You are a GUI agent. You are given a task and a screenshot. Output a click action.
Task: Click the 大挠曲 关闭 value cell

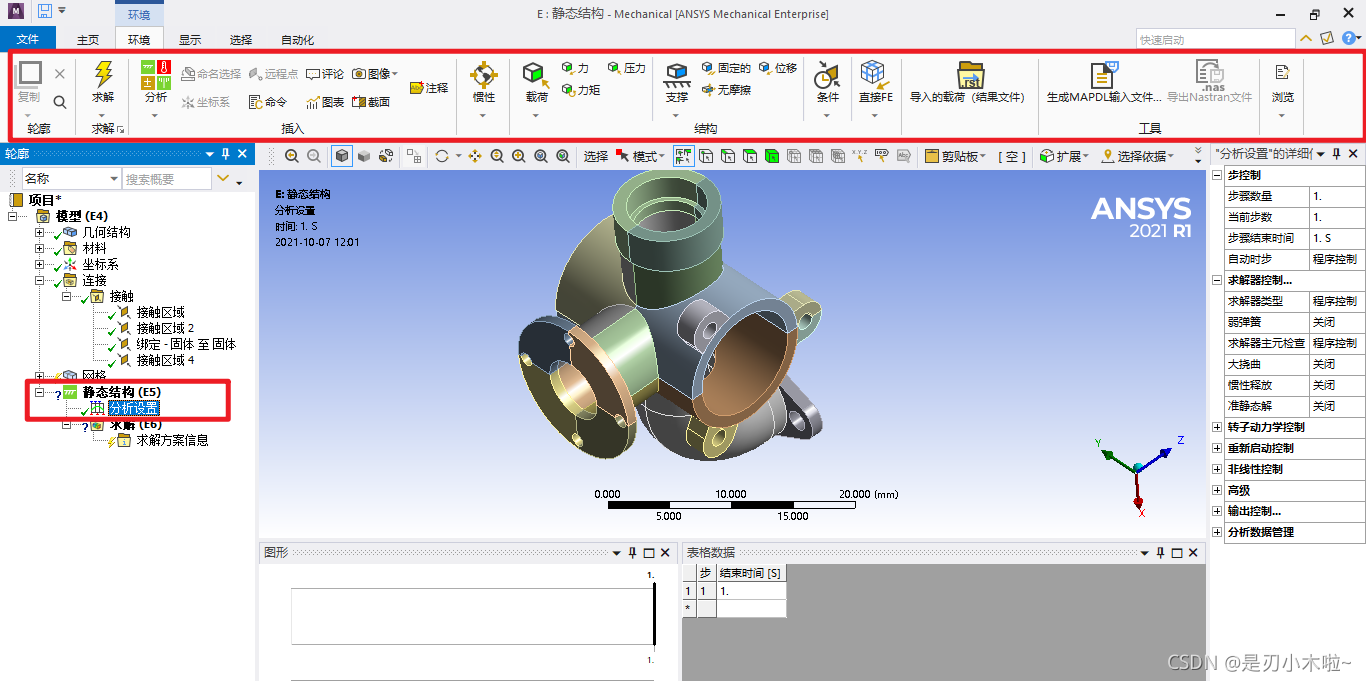(x=1336, y=364)
